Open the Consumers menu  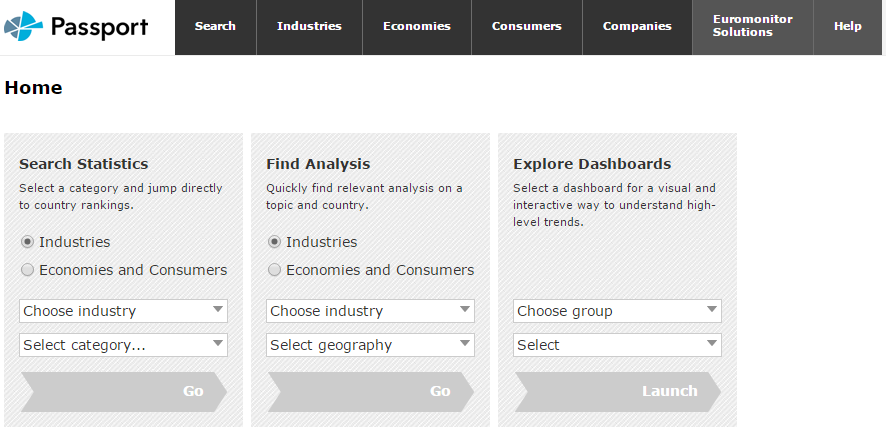click(x=526, y=27)
